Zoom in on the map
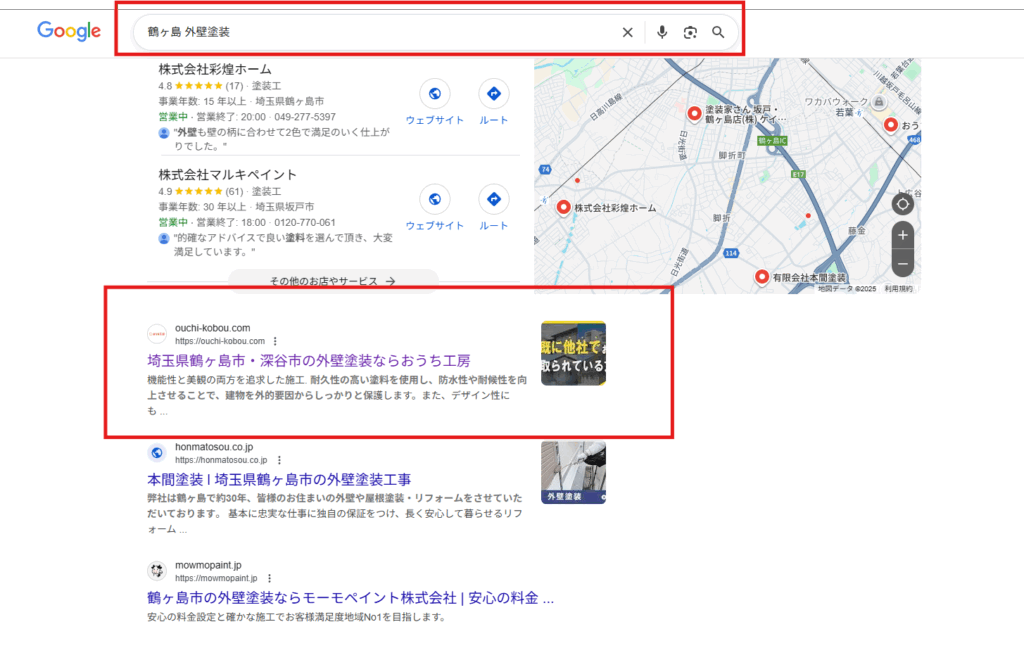1024x648 pixels. coord(902,236)
